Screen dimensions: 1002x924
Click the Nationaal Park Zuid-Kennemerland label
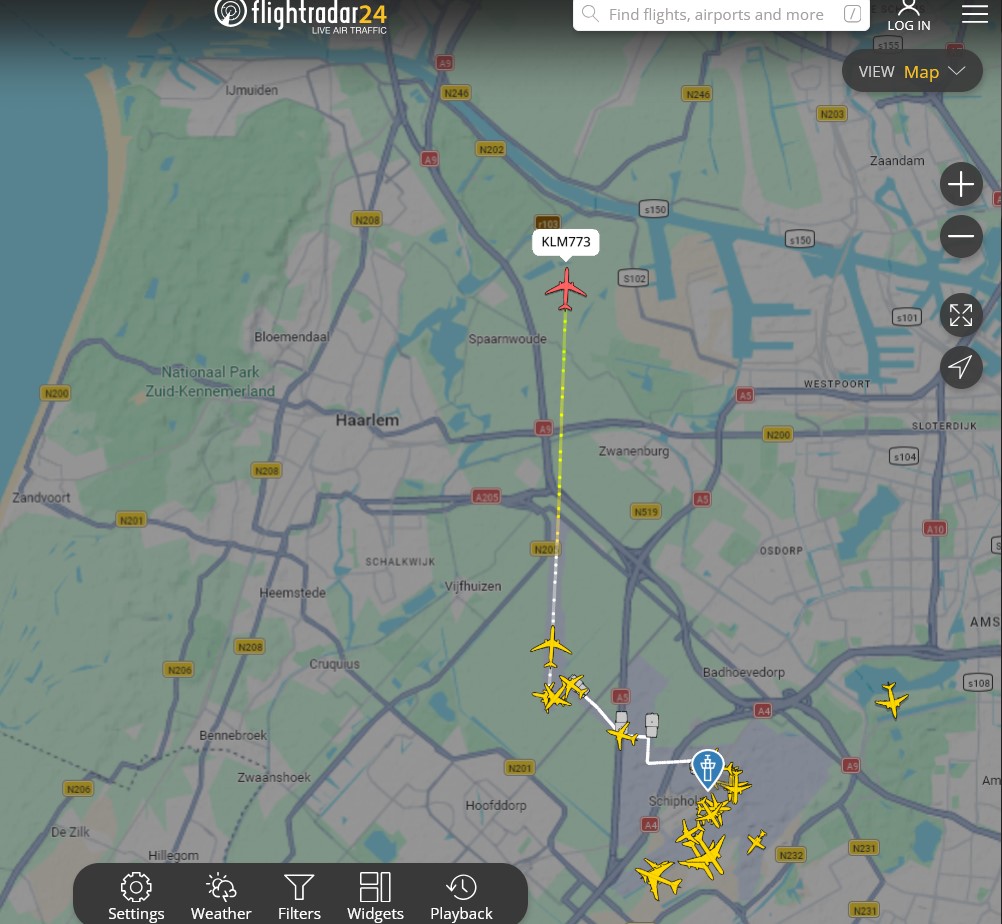tap(210, 381)
